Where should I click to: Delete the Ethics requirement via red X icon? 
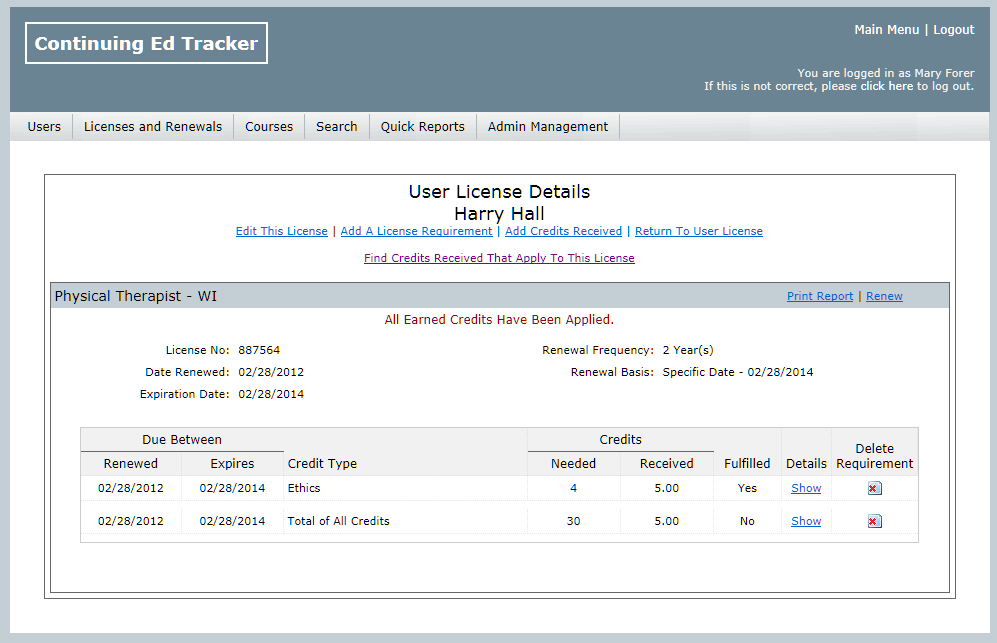874,489
